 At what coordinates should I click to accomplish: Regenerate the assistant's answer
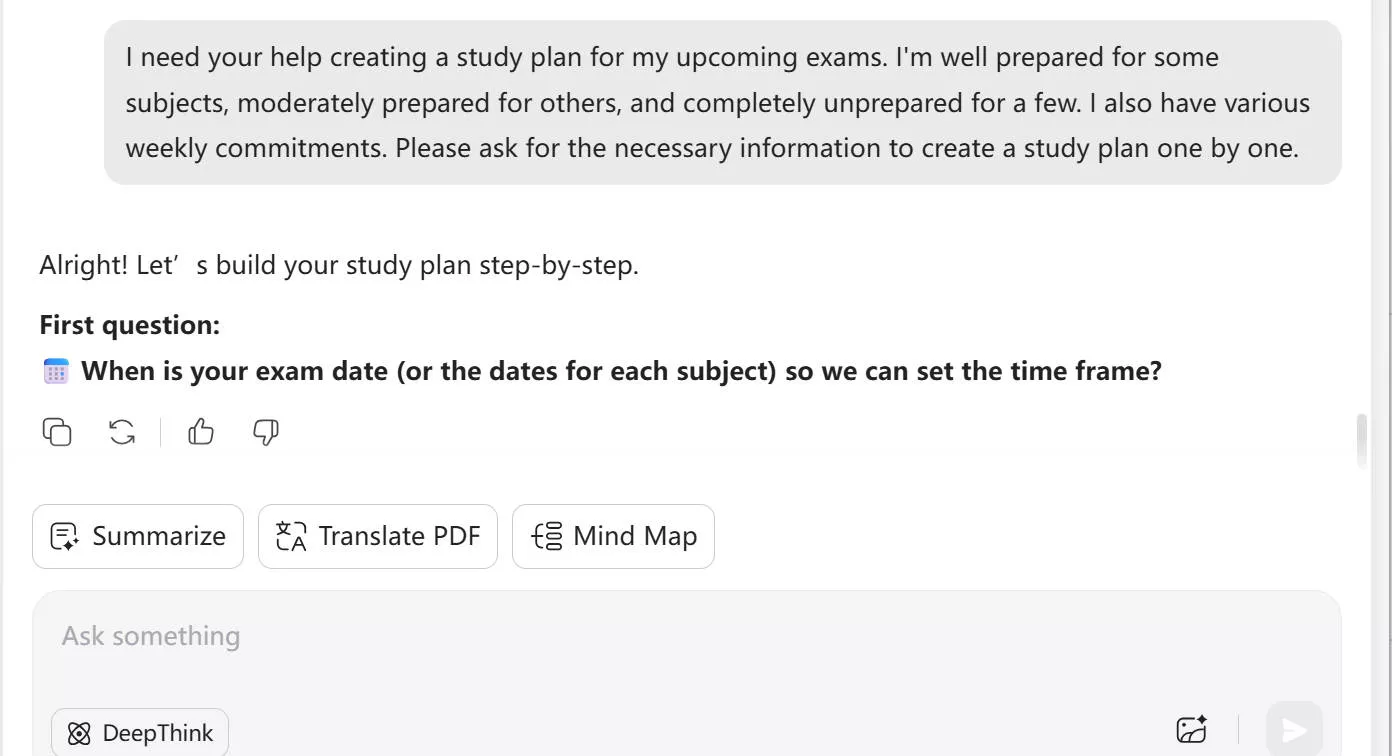tap(121, 432)
